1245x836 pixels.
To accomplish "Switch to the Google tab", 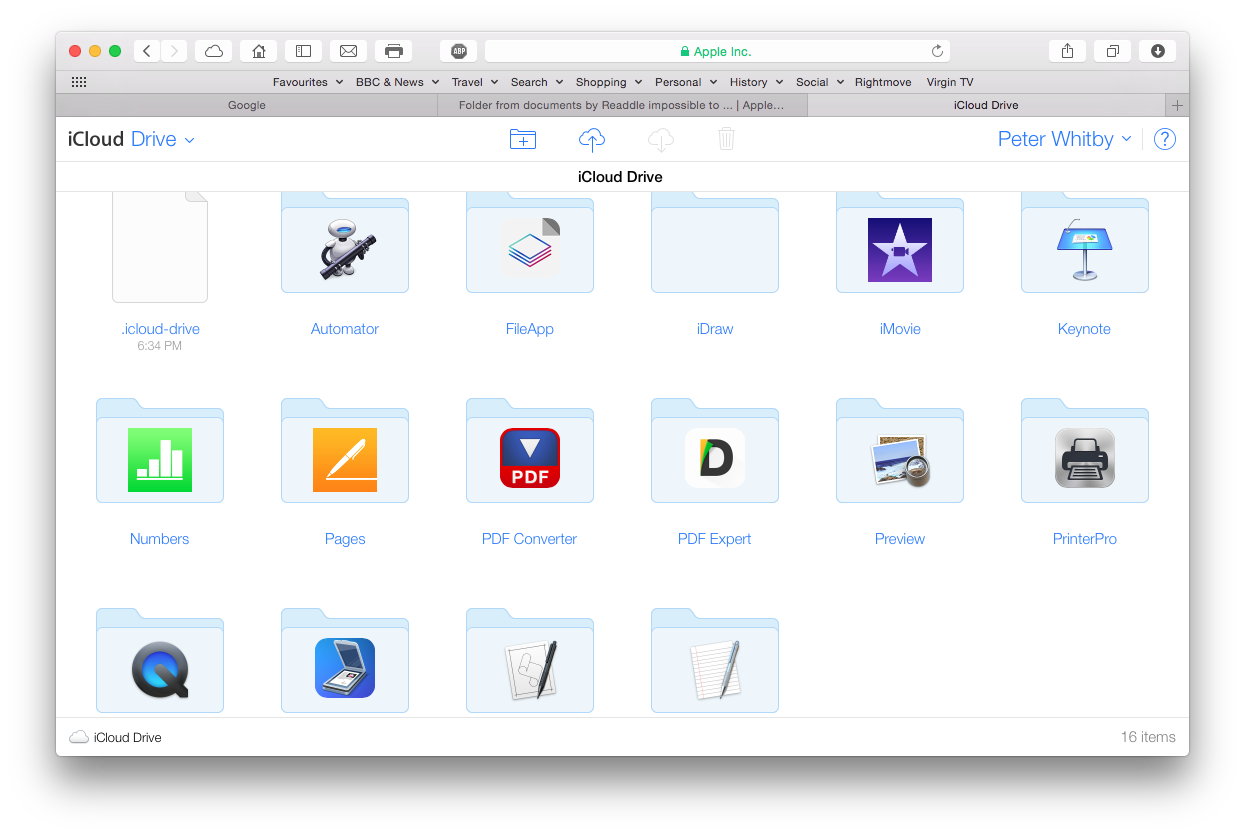I will (247, 105).
